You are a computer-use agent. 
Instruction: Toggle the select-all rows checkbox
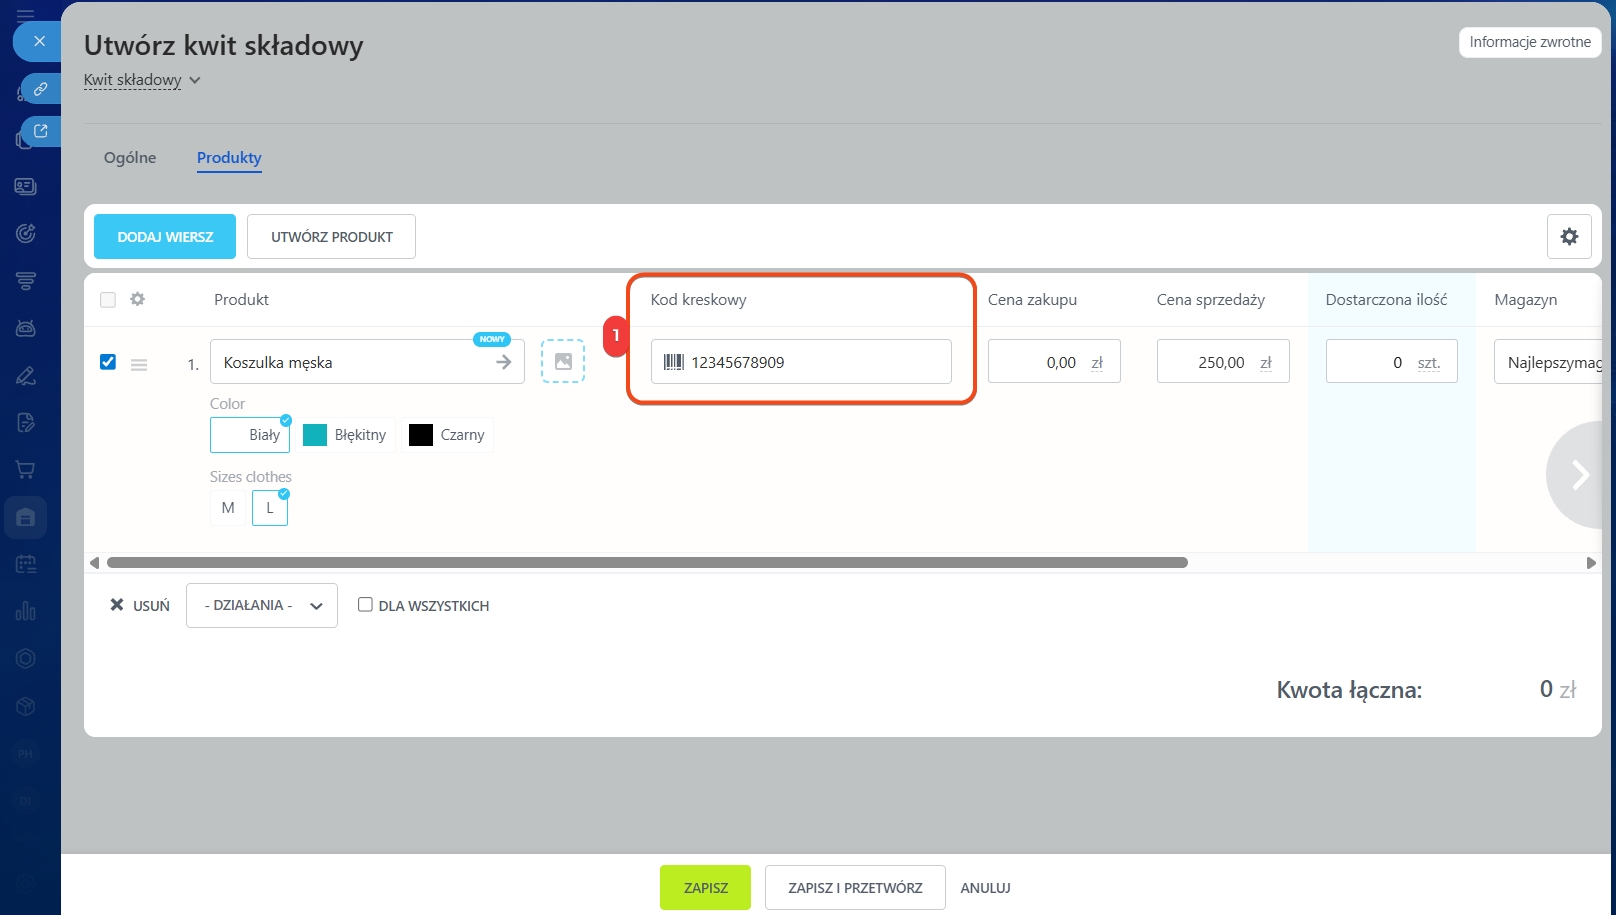(108, 300)
